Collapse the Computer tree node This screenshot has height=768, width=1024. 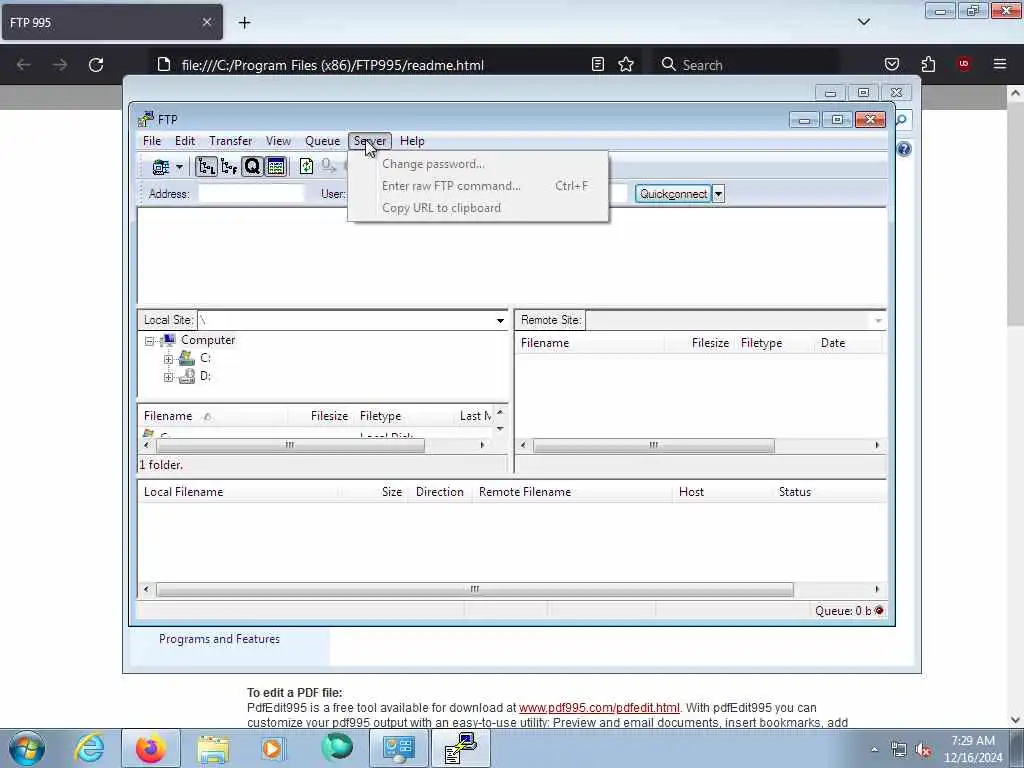click(149, 341)
